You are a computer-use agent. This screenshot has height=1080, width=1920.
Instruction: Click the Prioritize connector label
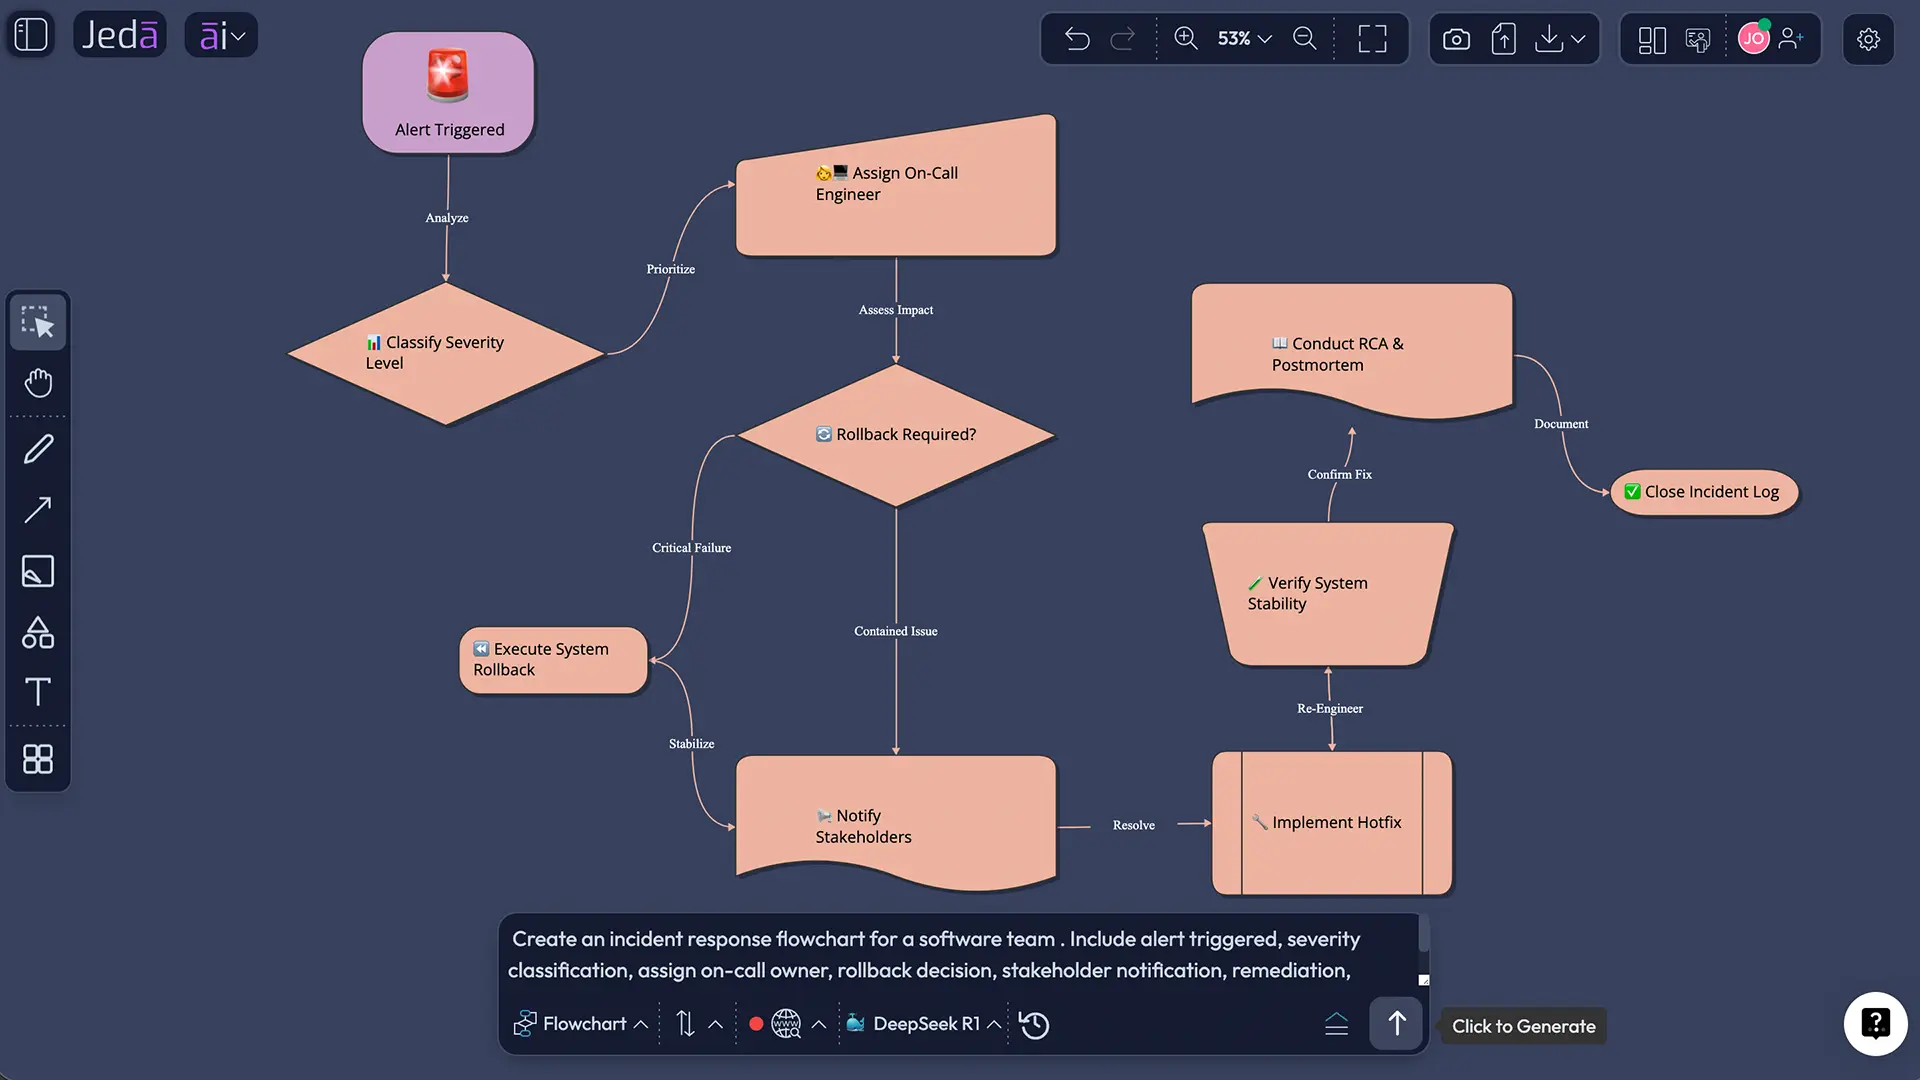(x=670, y=269)
